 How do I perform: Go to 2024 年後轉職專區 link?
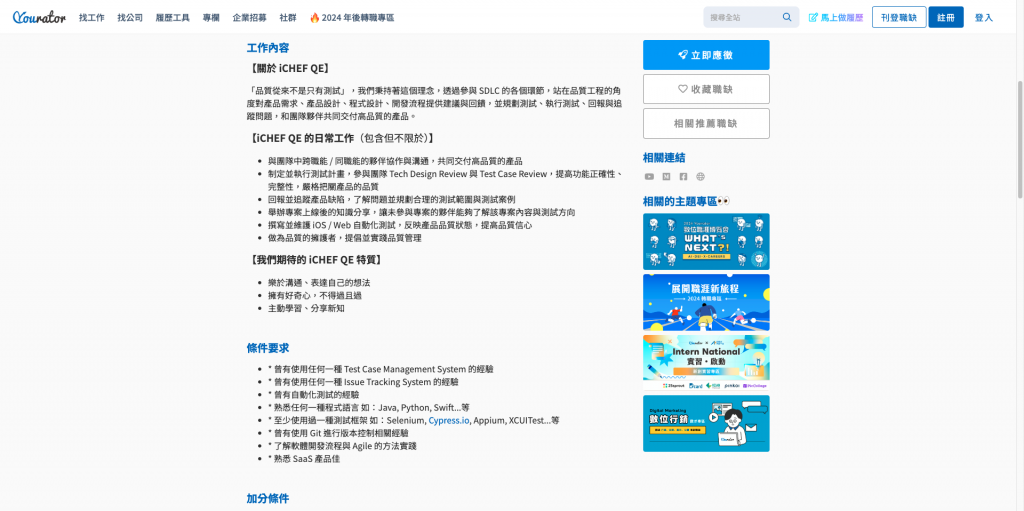[352, 18]
